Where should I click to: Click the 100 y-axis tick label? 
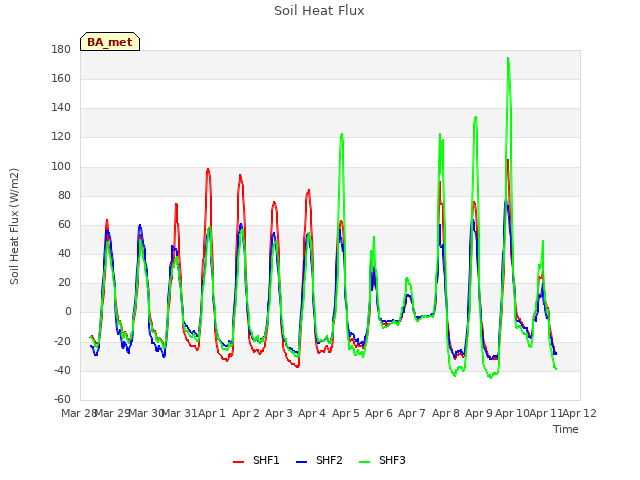[61, 166]
